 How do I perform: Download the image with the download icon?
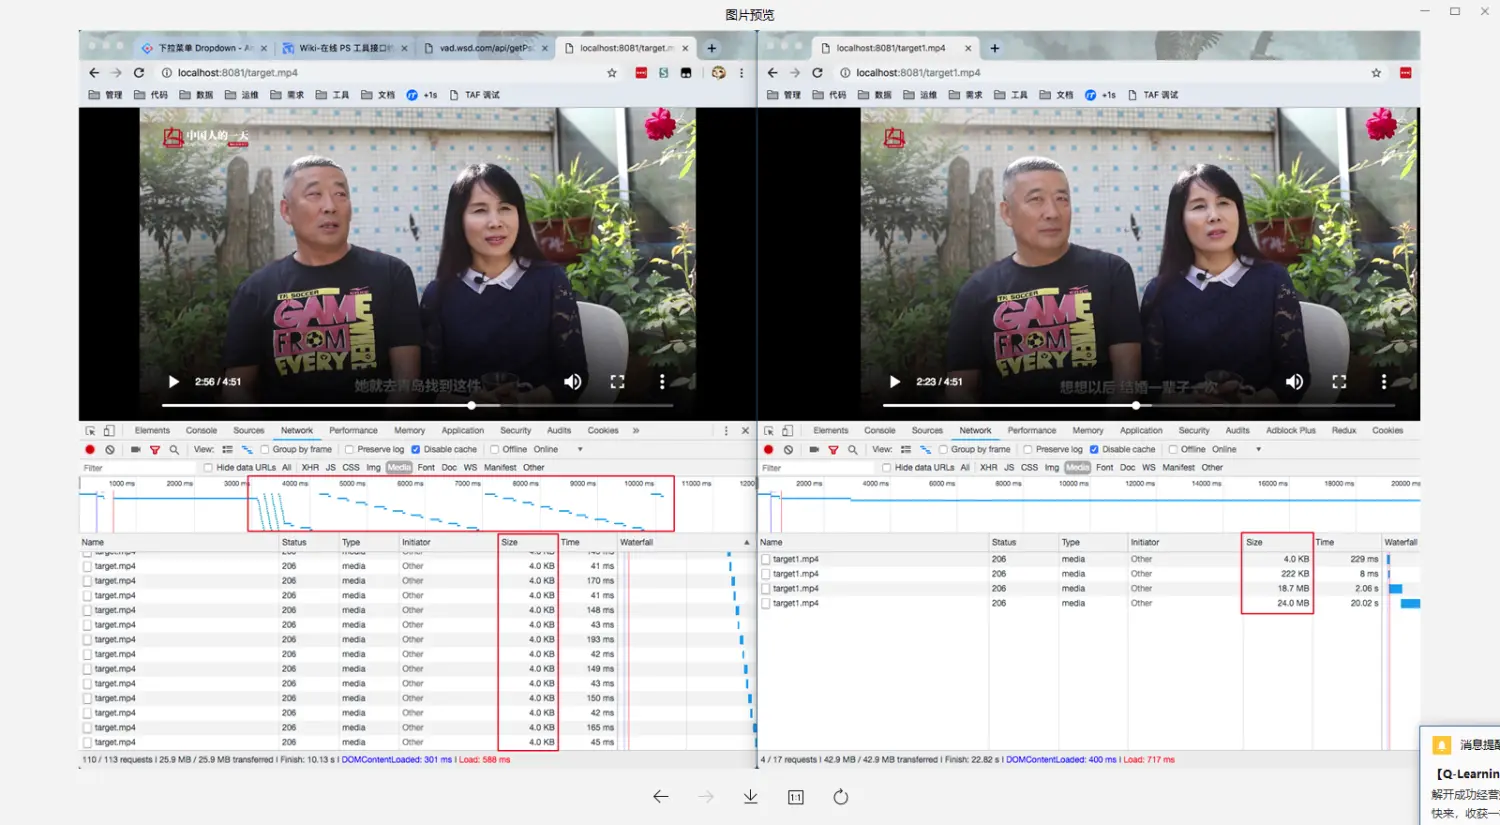pos(750,797)
